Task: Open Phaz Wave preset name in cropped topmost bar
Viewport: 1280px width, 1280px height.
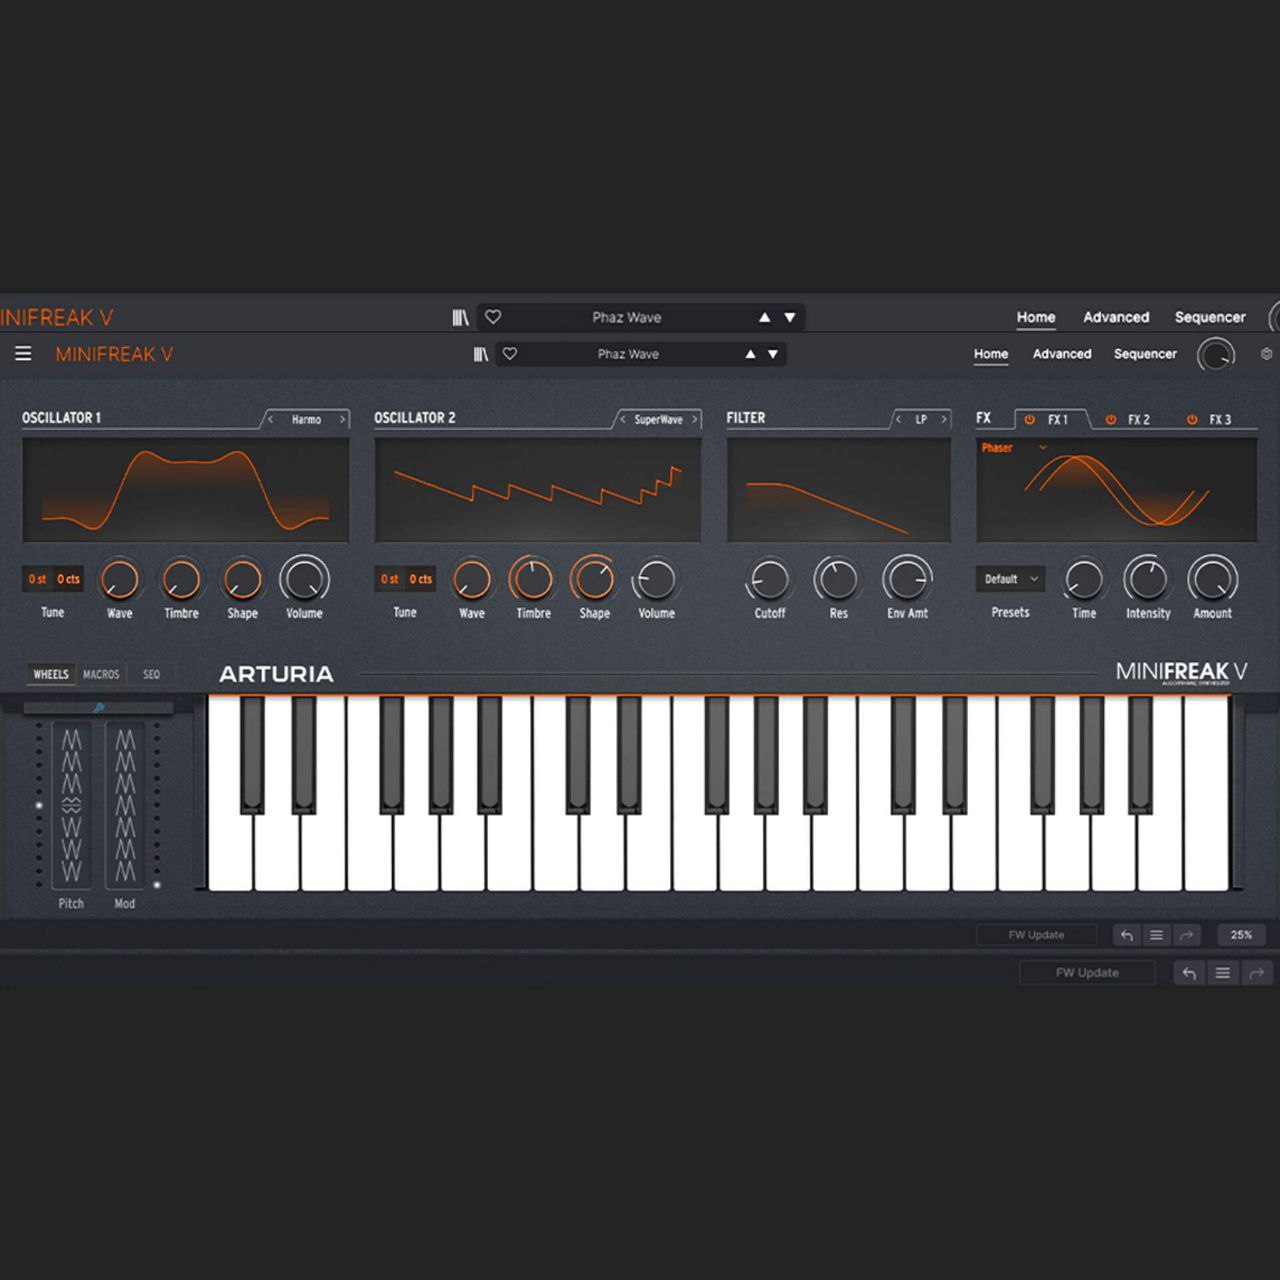Action: point(627,317)
